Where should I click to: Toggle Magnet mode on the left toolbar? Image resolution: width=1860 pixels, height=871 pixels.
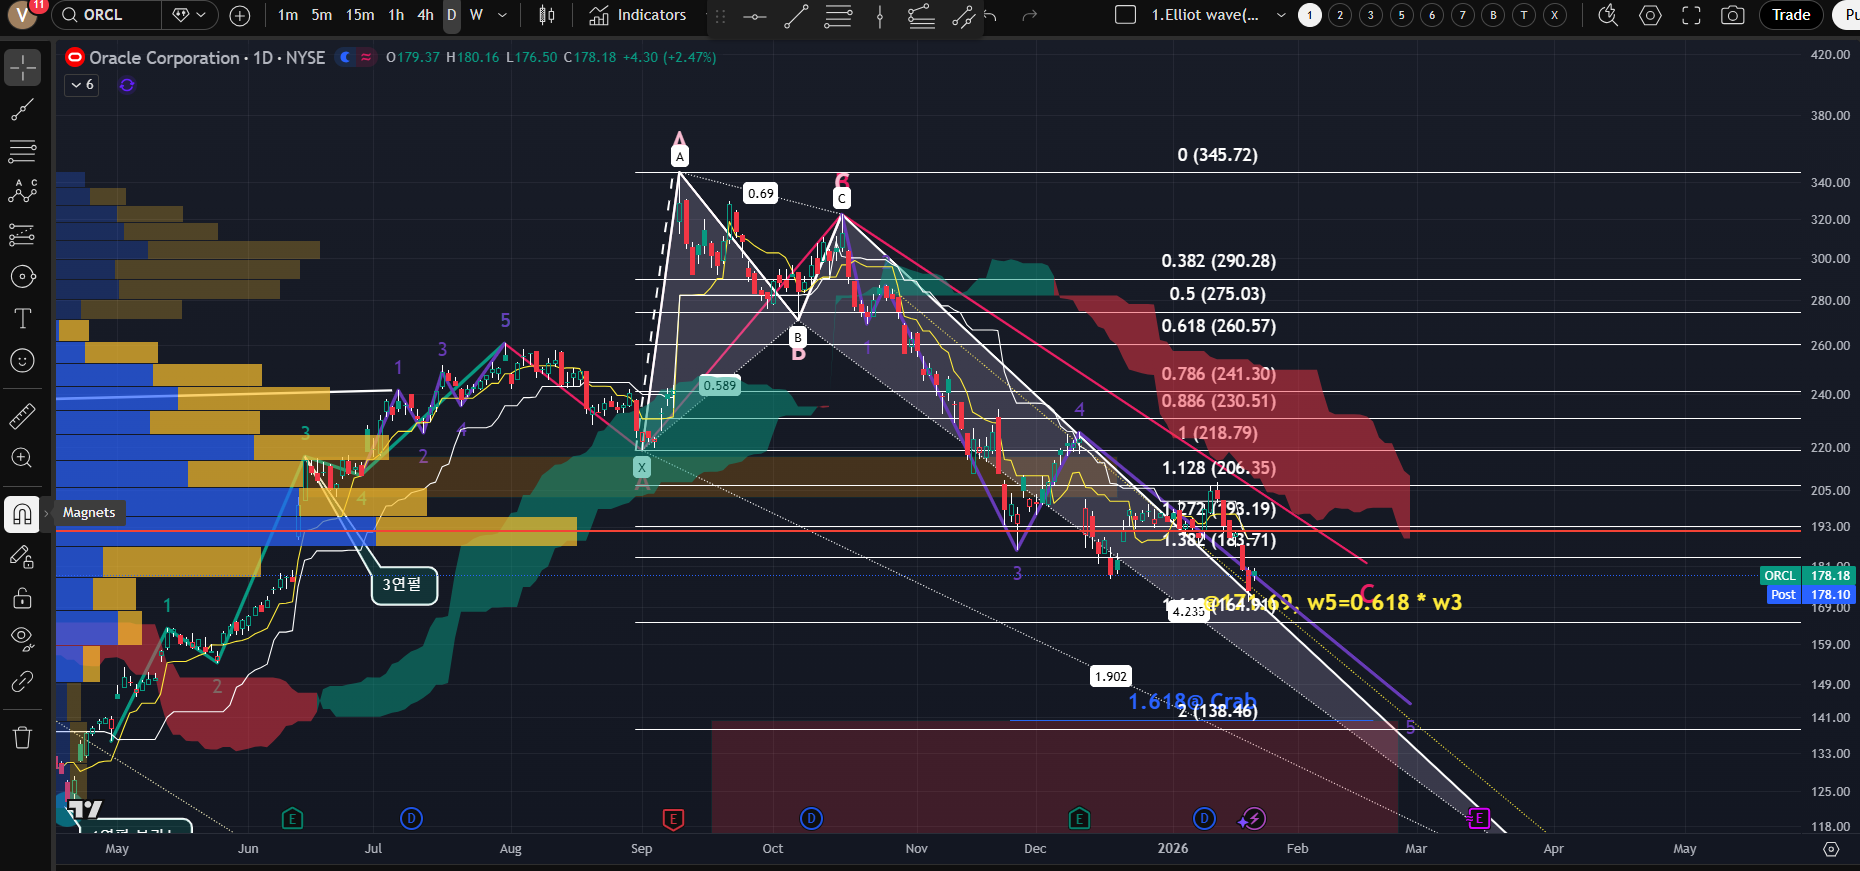22,514
